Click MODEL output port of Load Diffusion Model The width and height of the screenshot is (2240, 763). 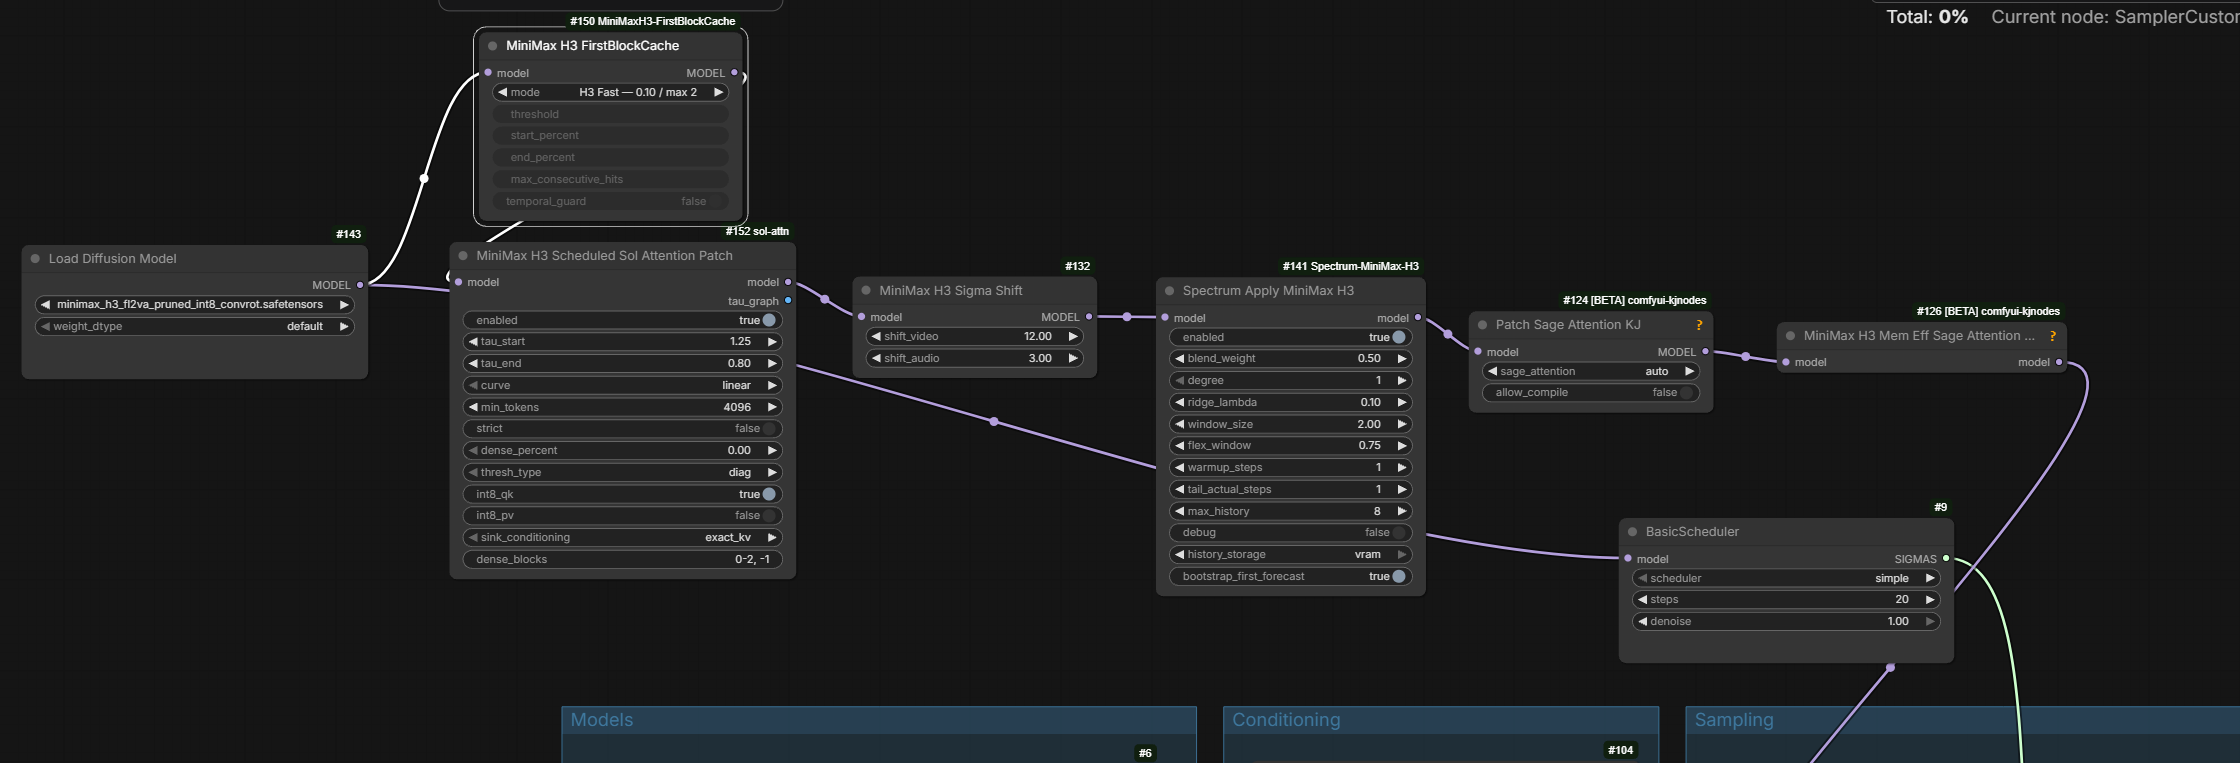coord(360,285)
